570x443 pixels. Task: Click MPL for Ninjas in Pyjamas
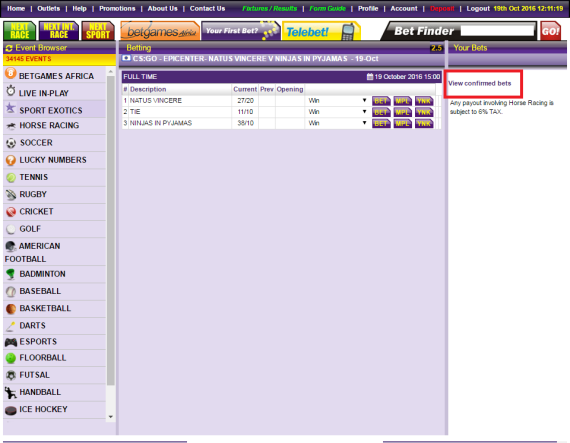coord(402,124)
